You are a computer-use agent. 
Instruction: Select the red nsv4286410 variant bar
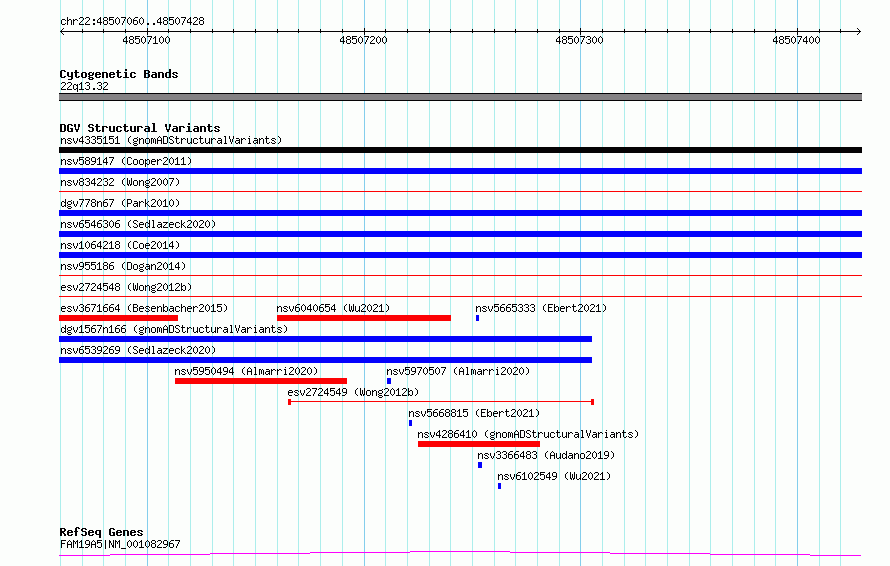[479, 444]
